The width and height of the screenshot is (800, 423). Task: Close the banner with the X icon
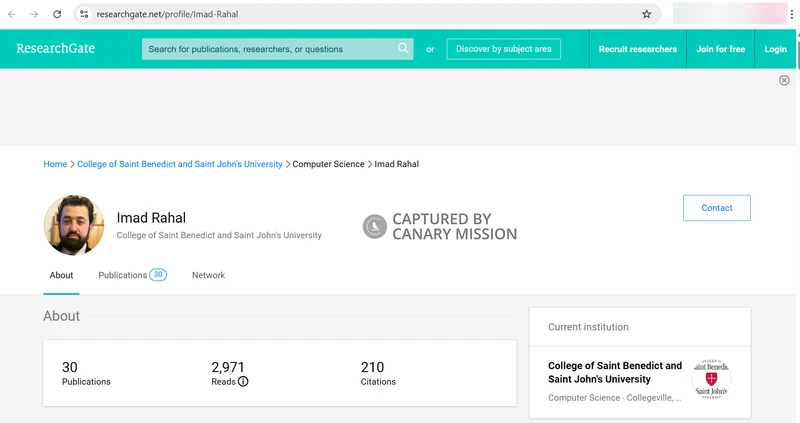[x=784, y=80]
